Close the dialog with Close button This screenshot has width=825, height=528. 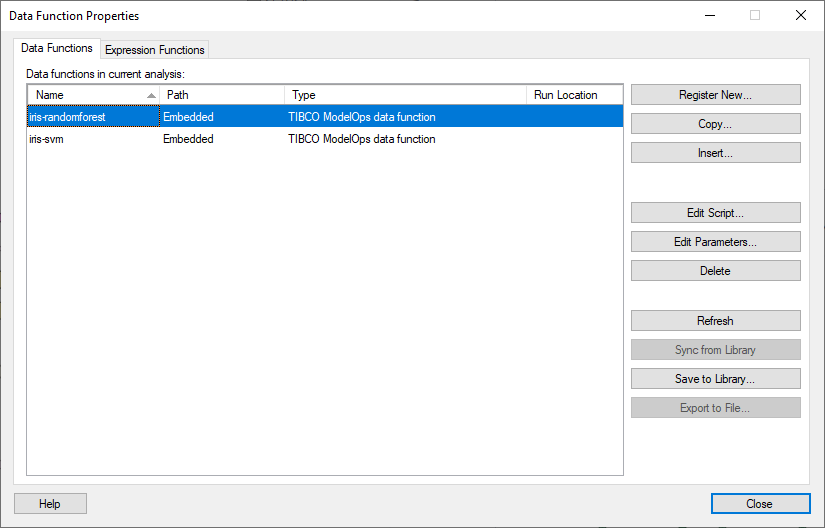pyautogui.click(x=759, y=504)
